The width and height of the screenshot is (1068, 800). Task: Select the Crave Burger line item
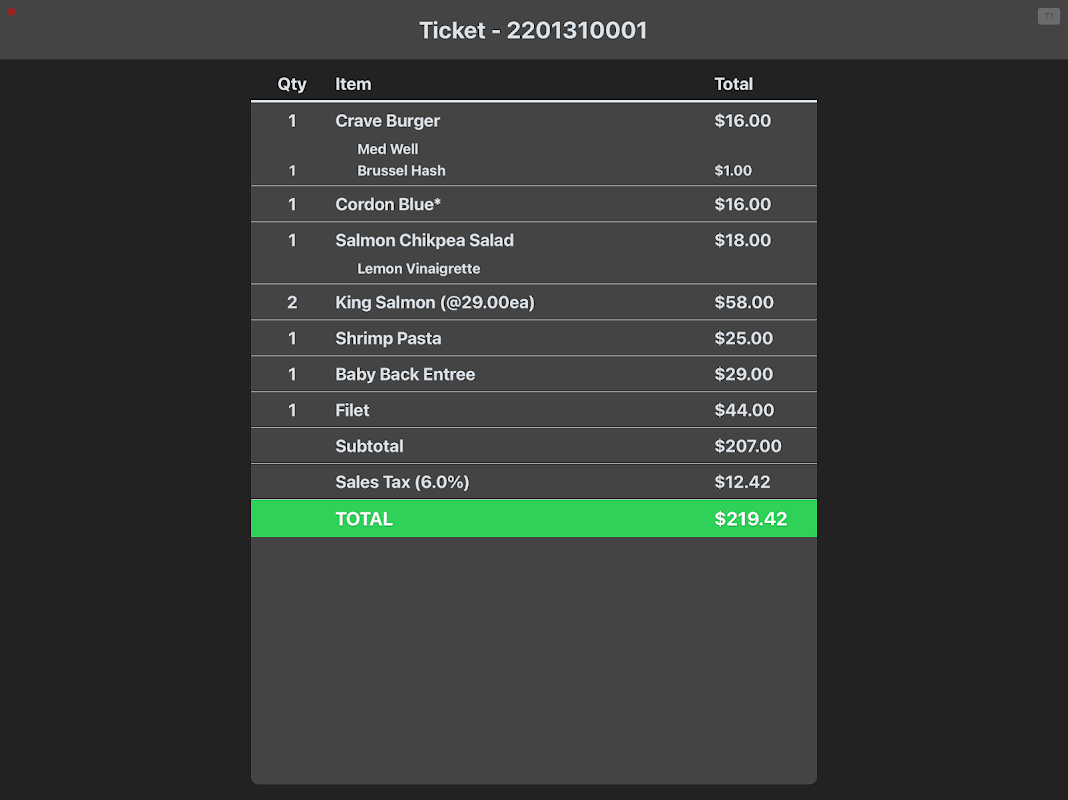(x=388, y=121)
